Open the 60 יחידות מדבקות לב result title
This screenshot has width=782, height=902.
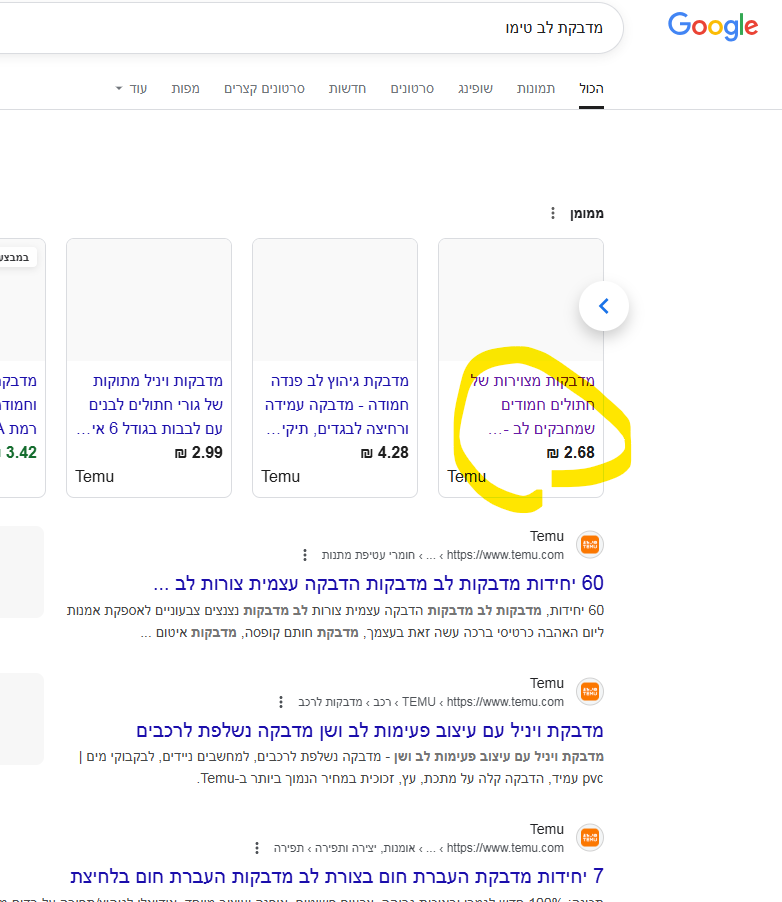(x=378, y=583)
